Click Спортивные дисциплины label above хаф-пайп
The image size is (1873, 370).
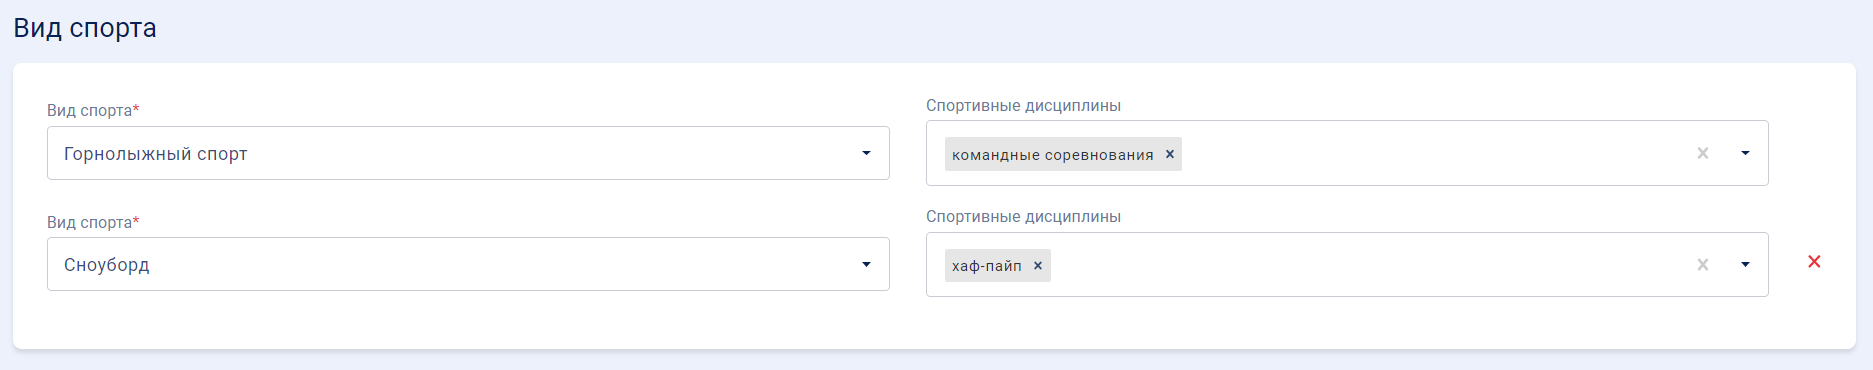(x=1023, y=216)
